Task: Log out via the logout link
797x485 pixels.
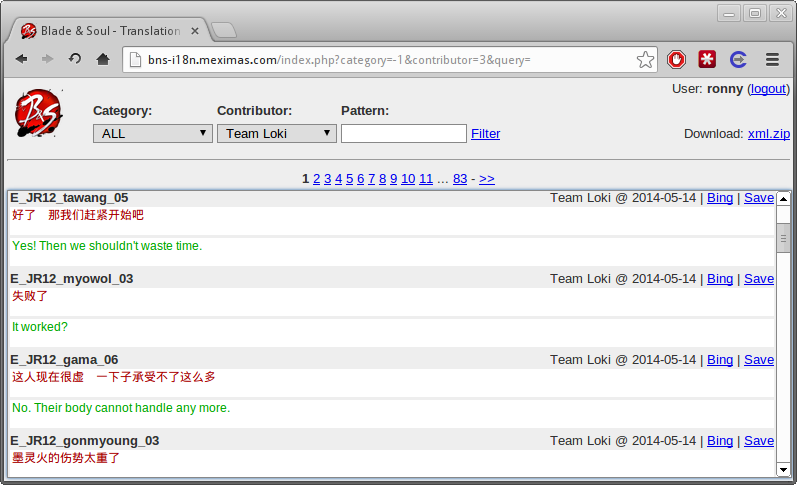Action: 768,89
